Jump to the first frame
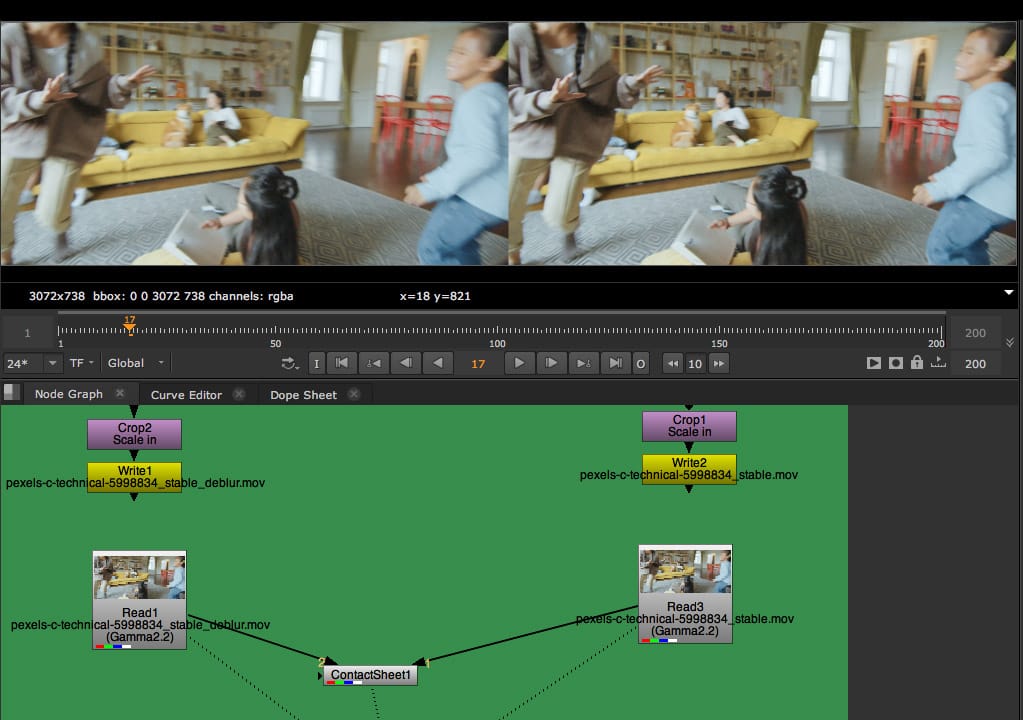 coord(342,363)
